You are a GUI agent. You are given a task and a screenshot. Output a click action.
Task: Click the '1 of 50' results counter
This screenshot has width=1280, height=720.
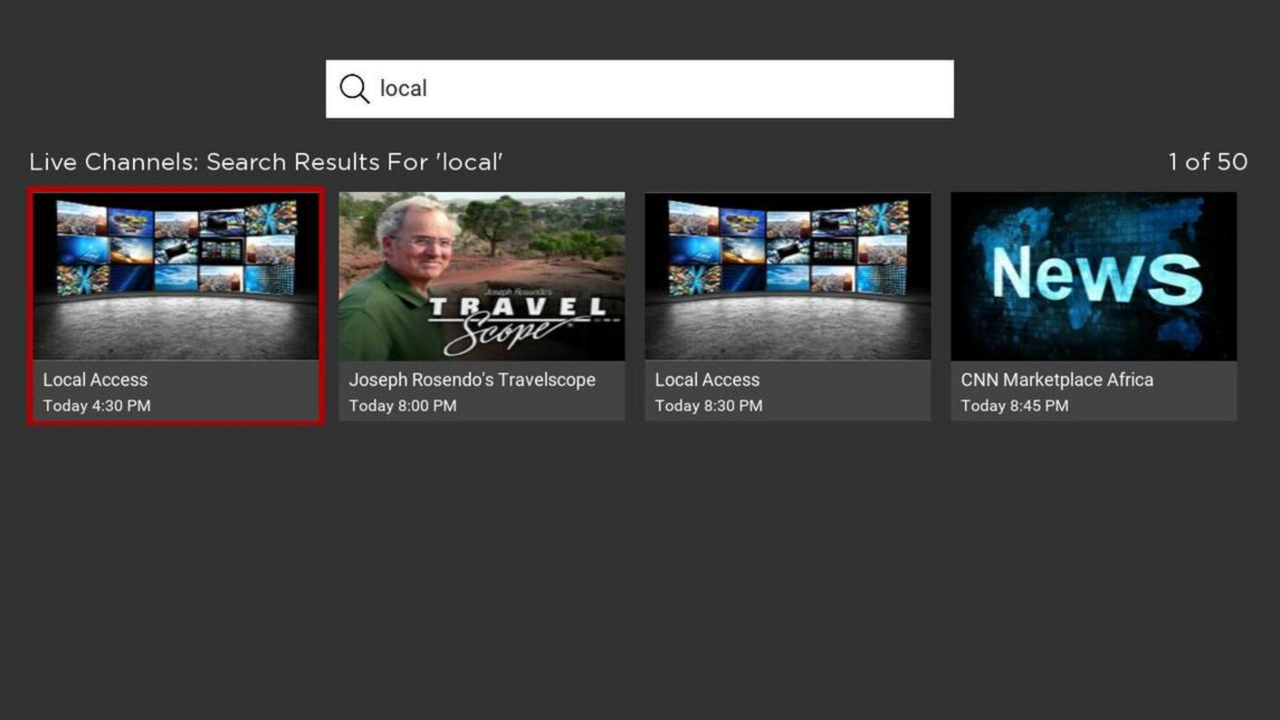pos(1207,162)
